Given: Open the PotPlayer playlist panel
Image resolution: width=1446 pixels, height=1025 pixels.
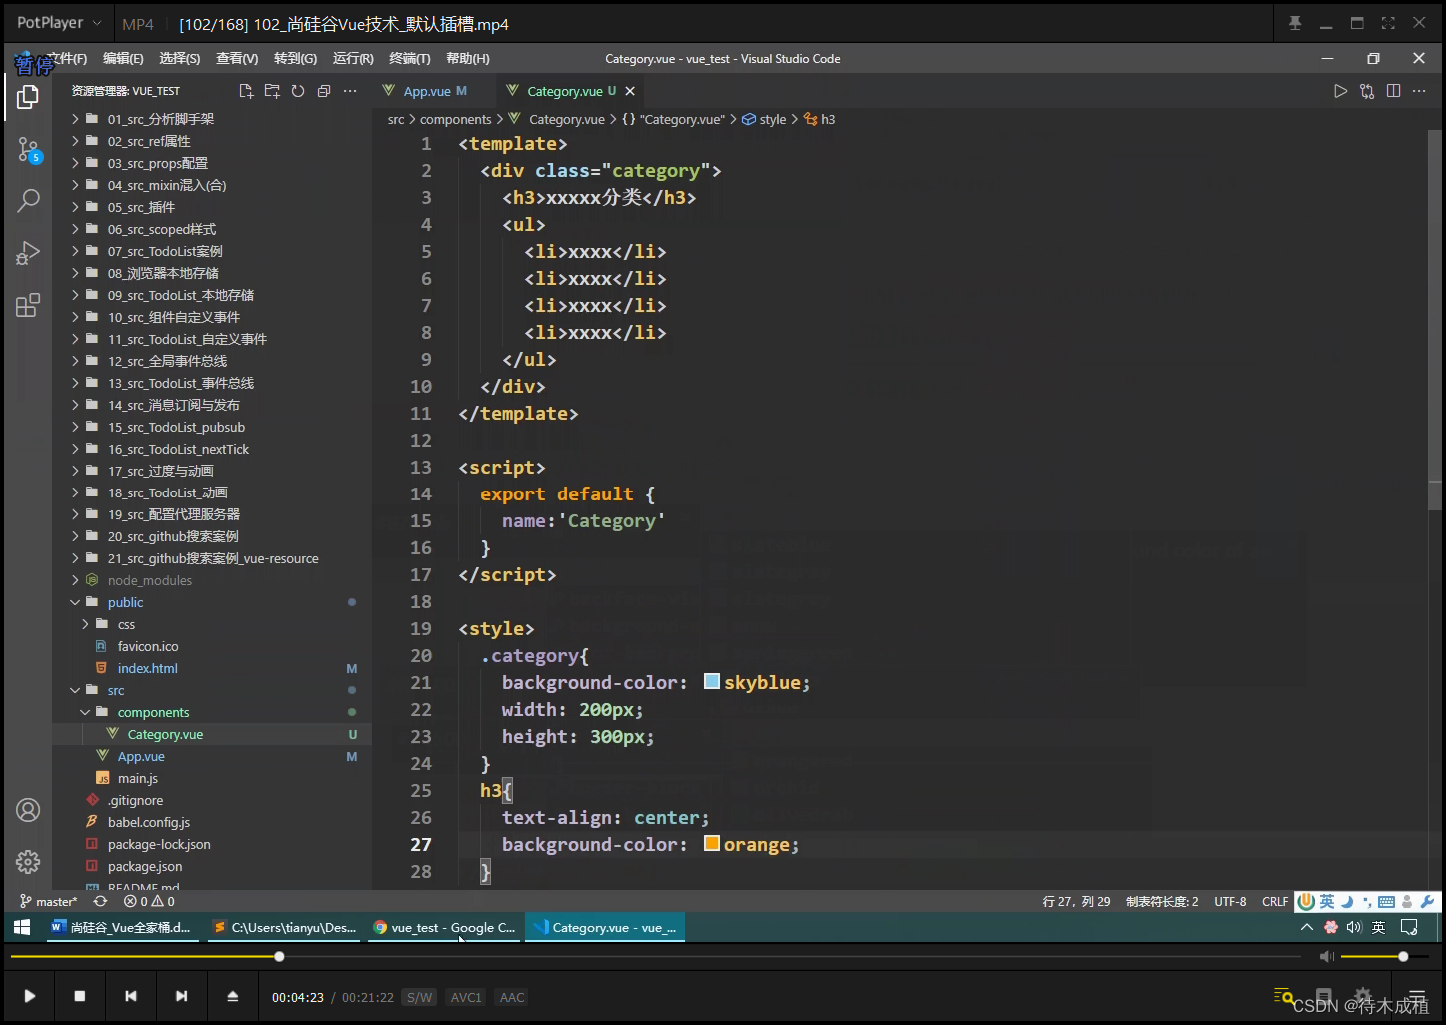Looking at the screenshot, I should 1416,996.
